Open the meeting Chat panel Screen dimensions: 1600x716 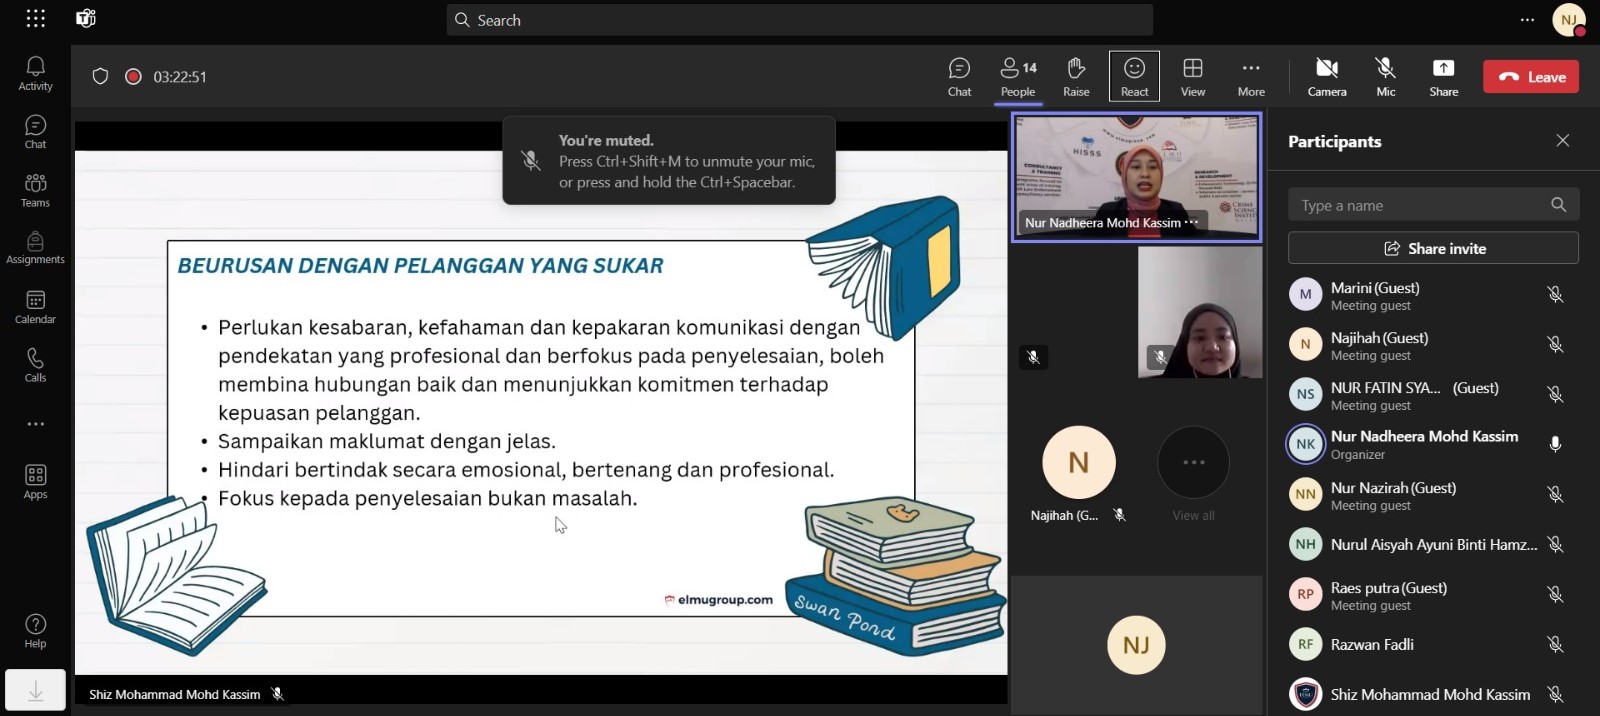(x=959, y=77)
